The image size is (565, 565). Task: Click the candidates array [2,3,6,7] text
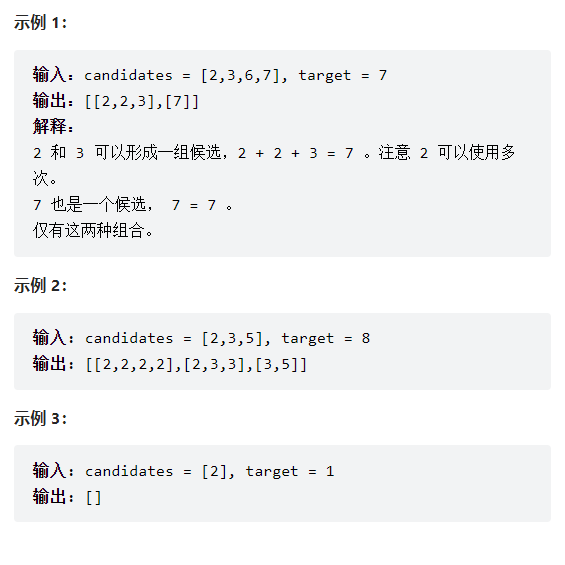(x=240, y=75)
